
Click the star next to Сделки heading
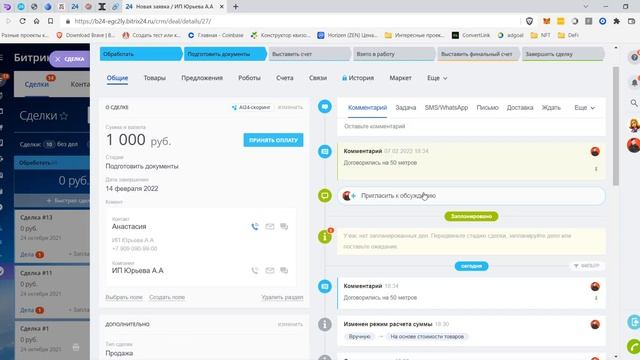[x=64, y=116]
